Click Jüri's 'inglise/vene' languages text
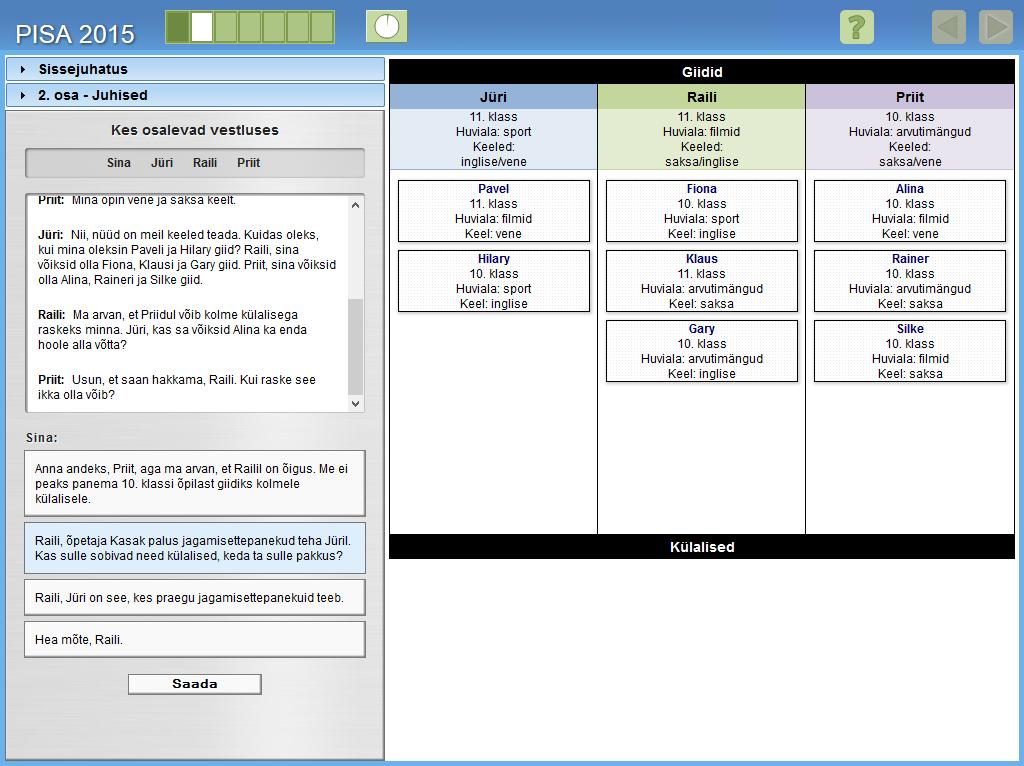 click(x=494, y=162)
